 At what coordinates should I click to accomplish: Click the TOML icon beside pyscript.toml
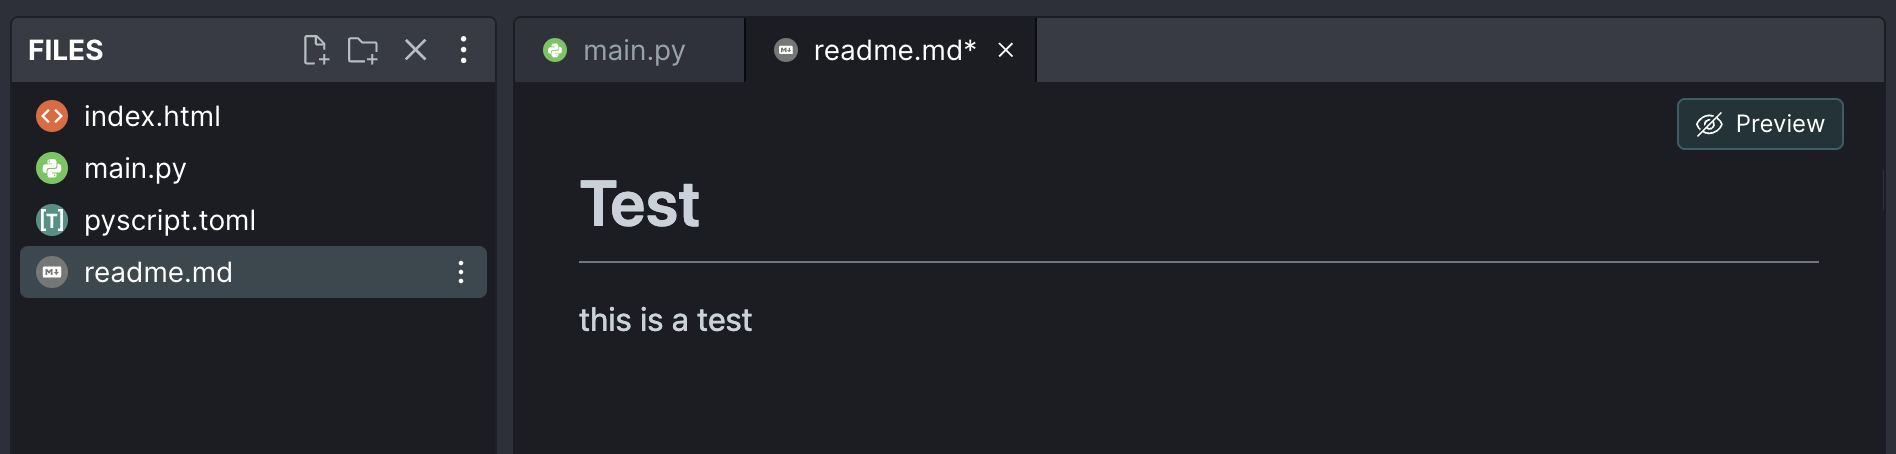click(52, 220)
